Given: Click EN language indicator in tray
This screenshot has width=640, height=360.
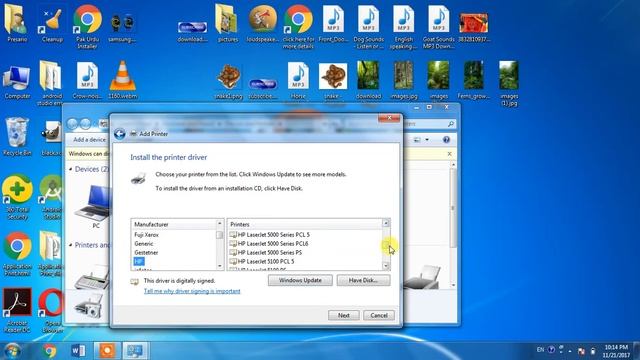Looking at the screenshot, I should 540,350.
